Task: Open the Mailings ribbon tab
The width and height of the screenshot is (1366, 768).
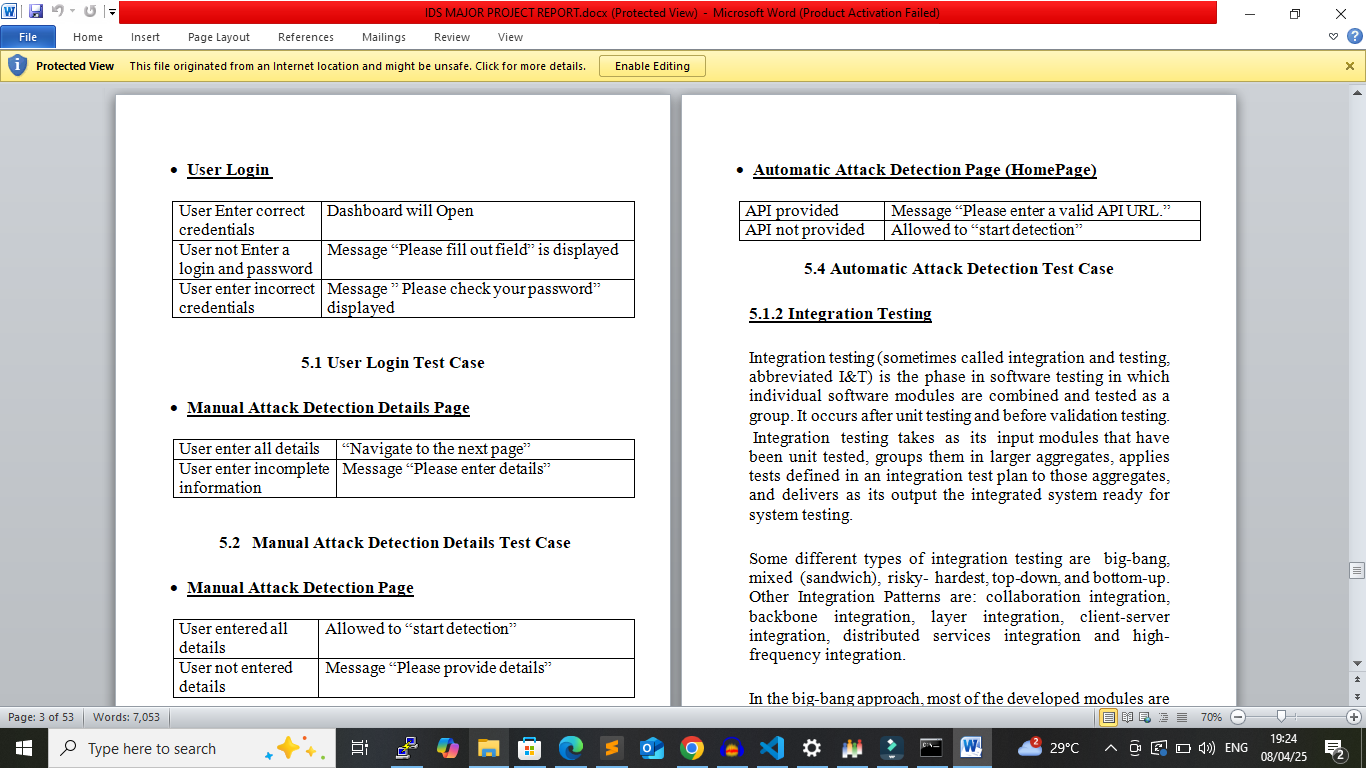Action: 384,37
